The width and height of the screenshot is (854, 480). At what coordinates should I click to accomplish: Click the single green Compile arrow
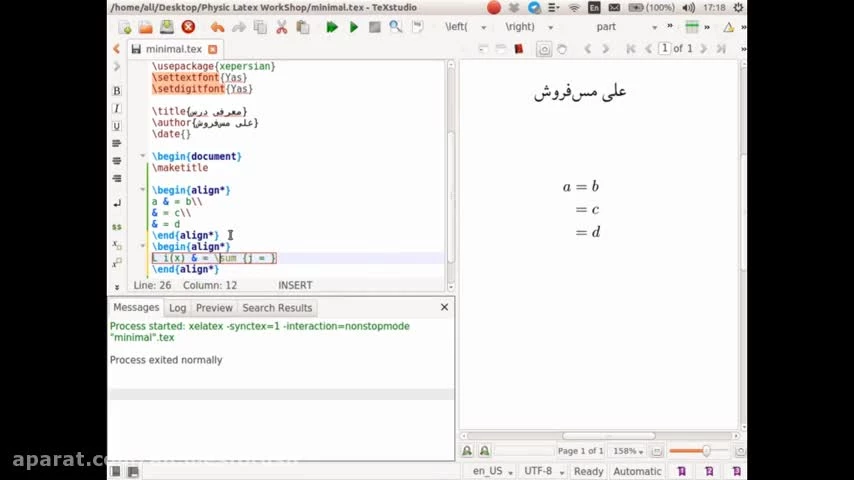(354, 27)
